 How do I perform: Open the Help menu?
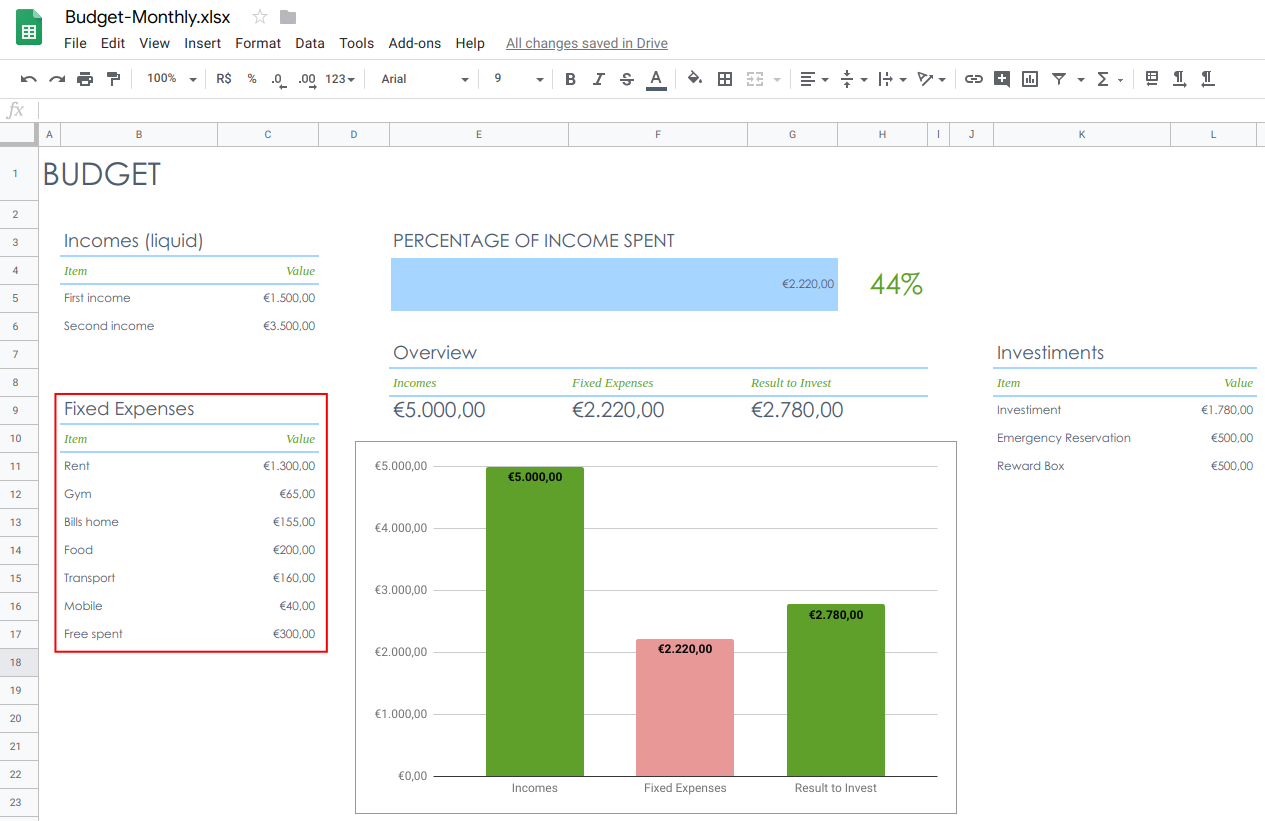pyautogui.click(x=470, y=43)
